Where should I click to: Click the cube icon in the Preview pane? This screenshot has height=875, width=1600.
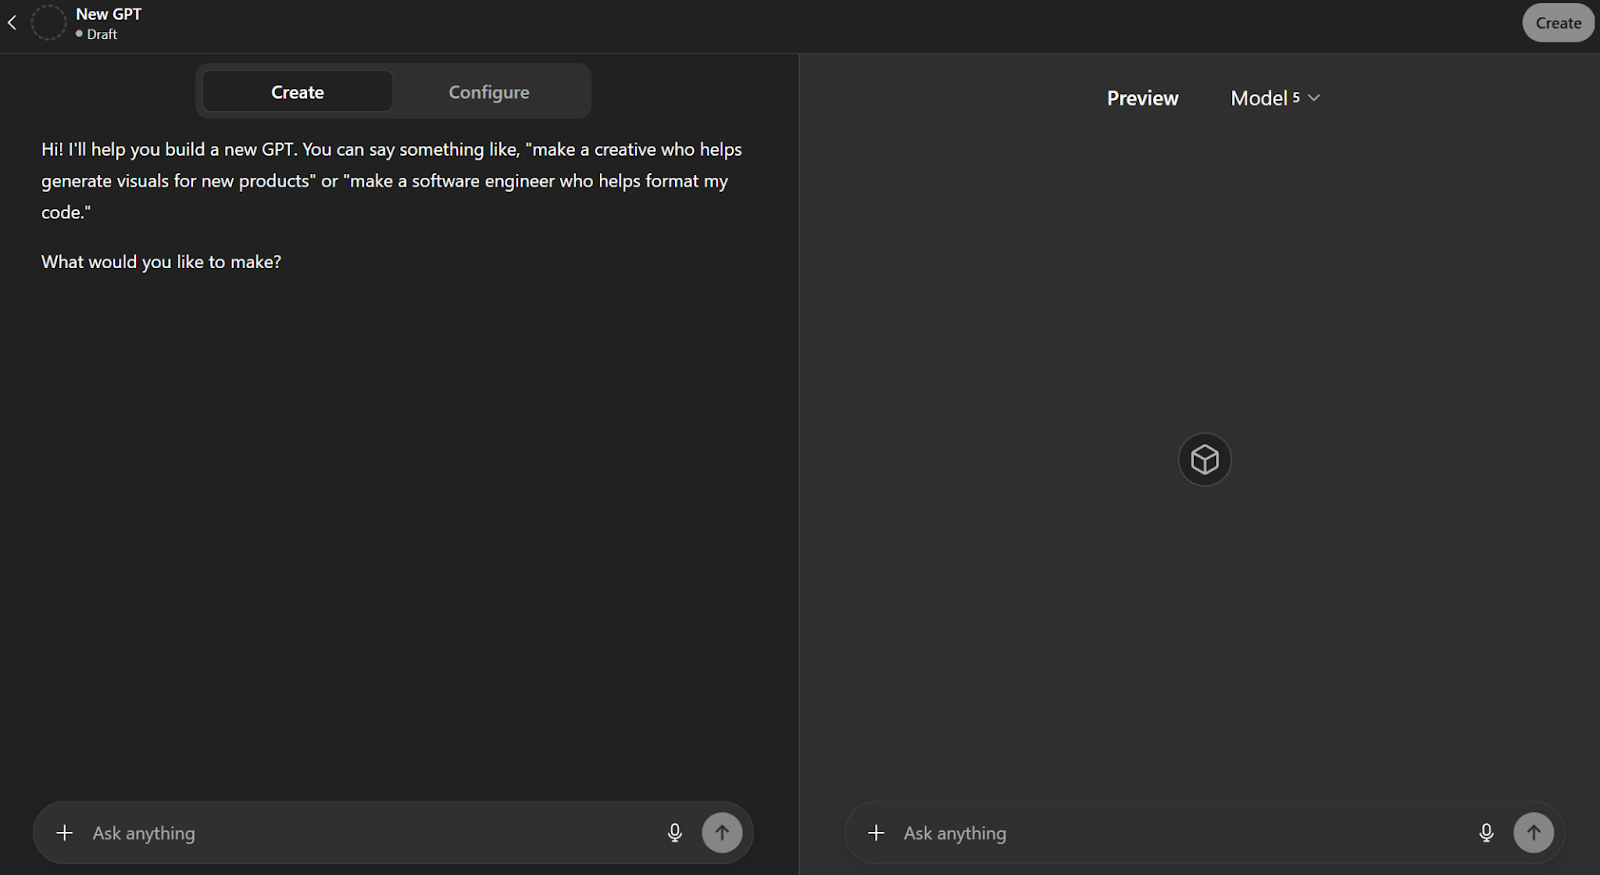click(x=1205, y=460)
